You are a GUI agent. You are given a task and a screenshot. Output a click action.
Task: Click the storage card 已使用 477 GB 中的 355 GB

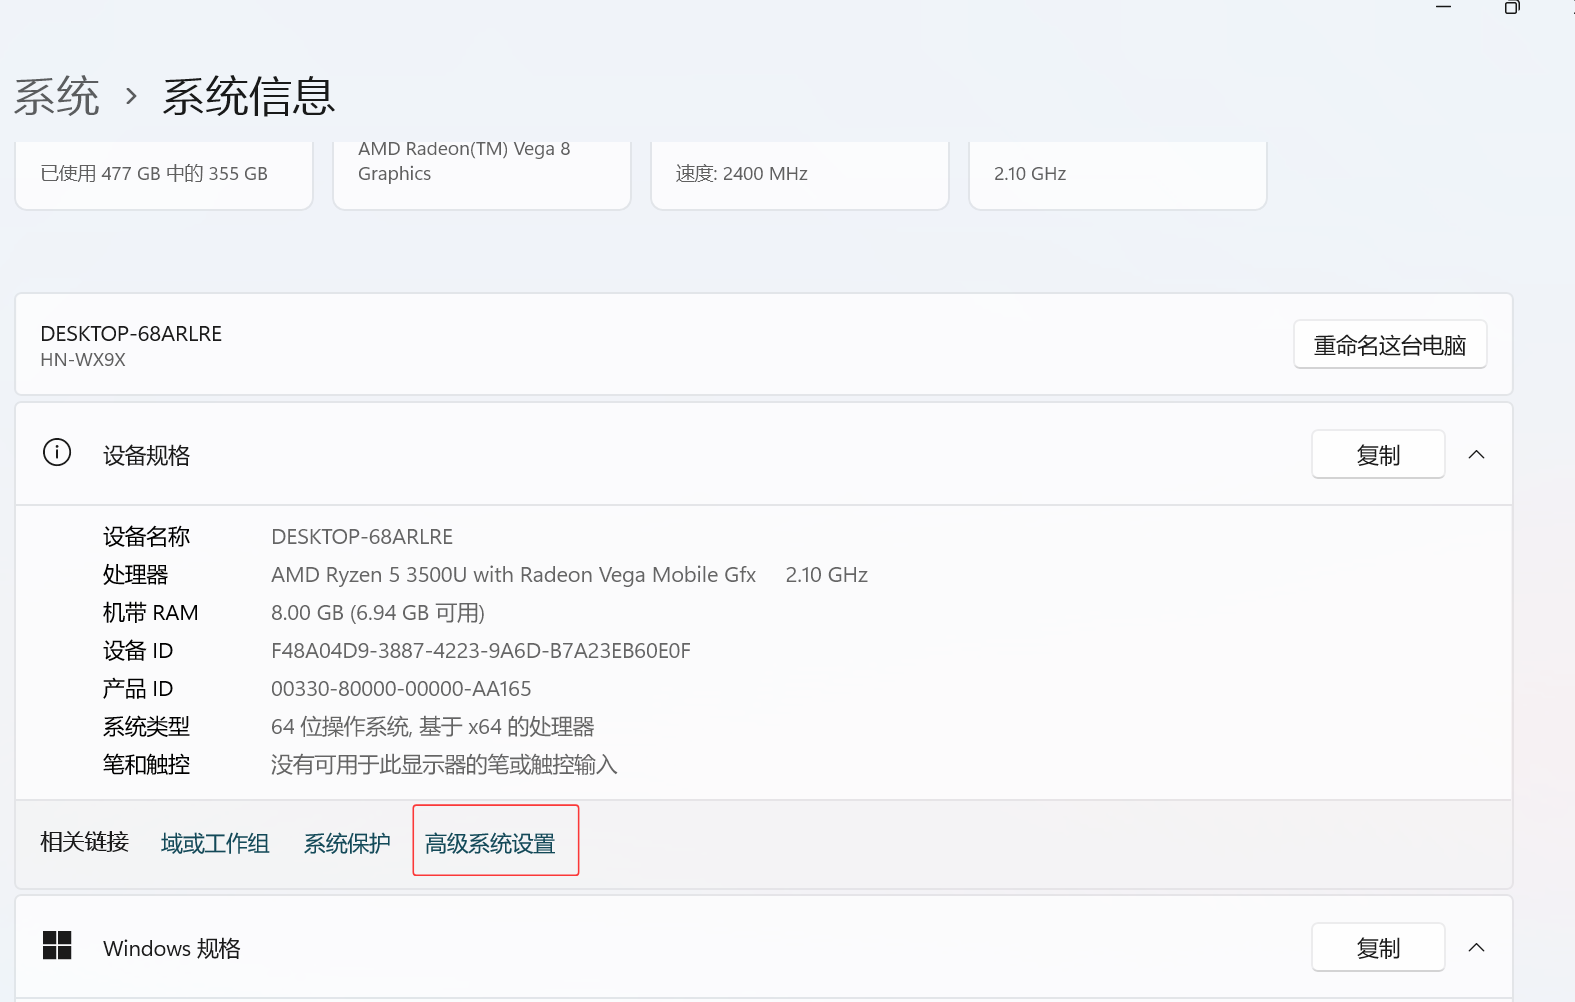(x=164, y=175)
